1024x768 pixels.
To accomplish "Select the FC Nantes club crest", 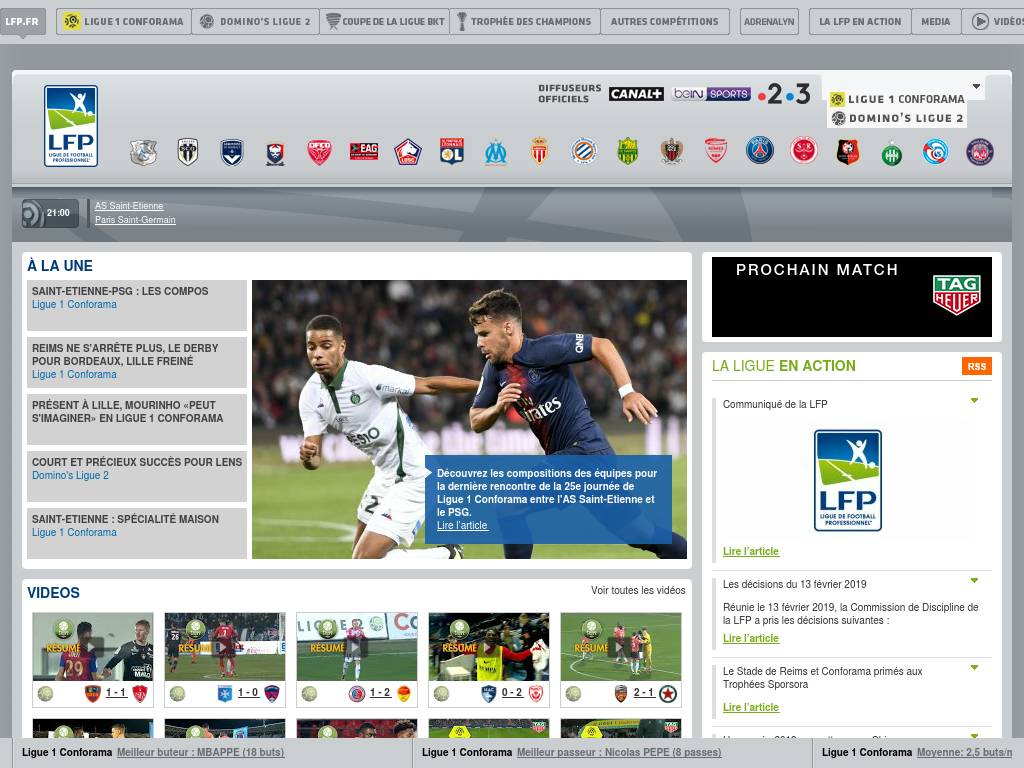I will (x=628, y=151).
